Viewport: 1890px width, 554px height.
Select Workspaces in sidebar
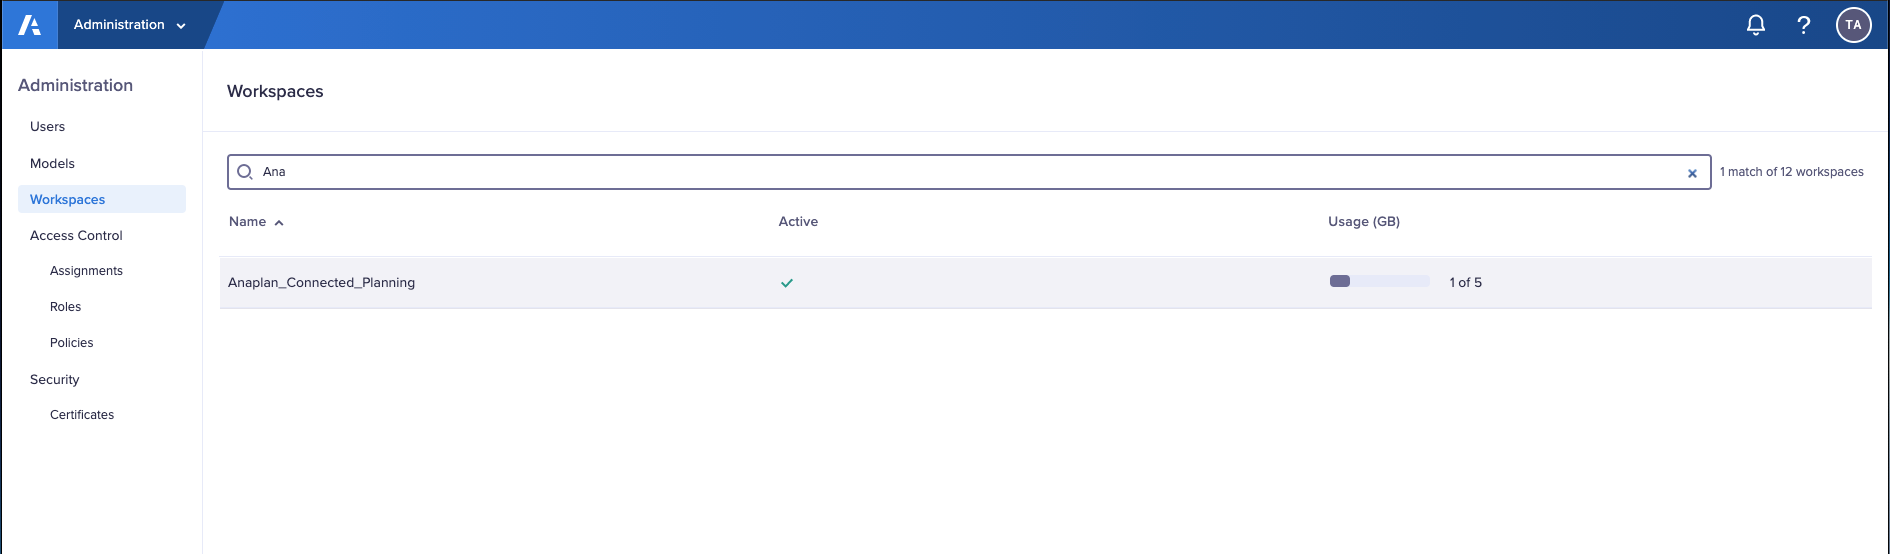[x=102, y=199]
